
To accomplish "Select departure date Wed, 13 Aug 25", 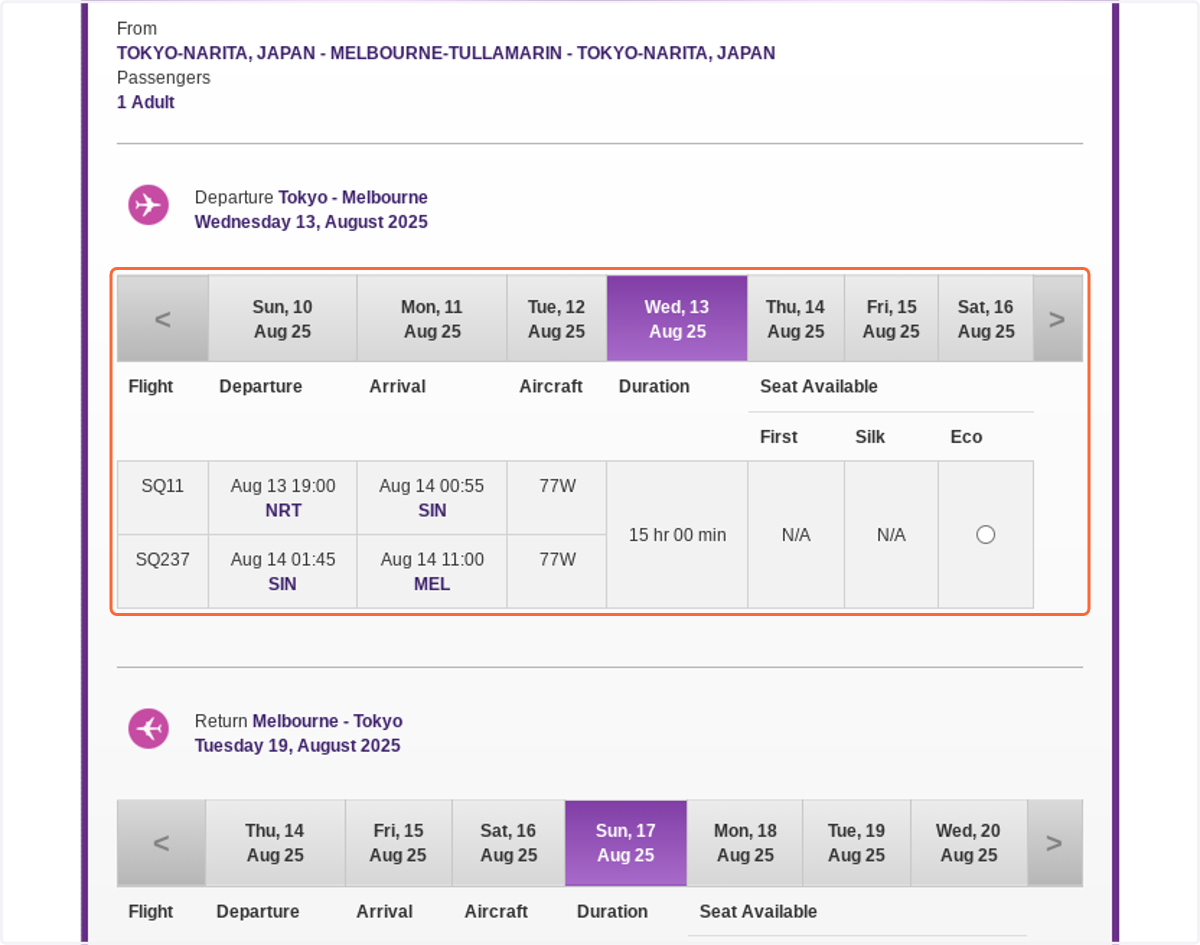I will point(677,319).
